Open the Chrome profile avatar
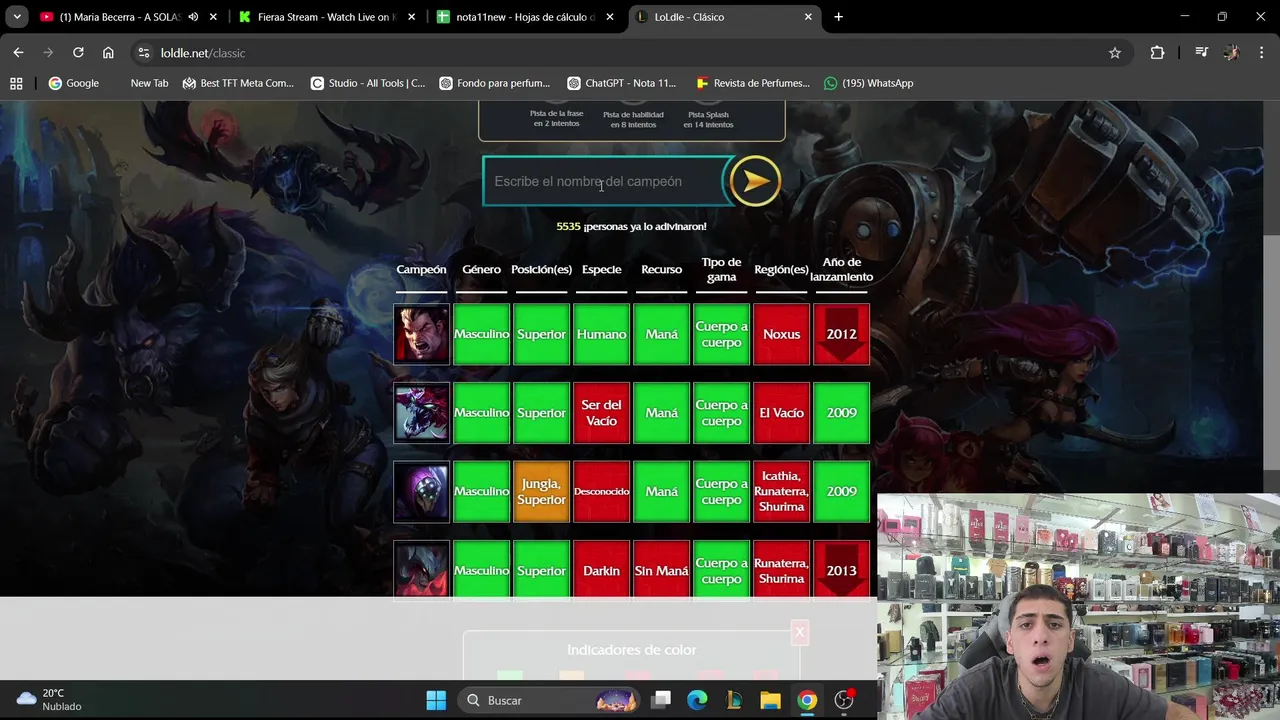1280x720 pixels. pyautogui.click(x=1231, y=53)
